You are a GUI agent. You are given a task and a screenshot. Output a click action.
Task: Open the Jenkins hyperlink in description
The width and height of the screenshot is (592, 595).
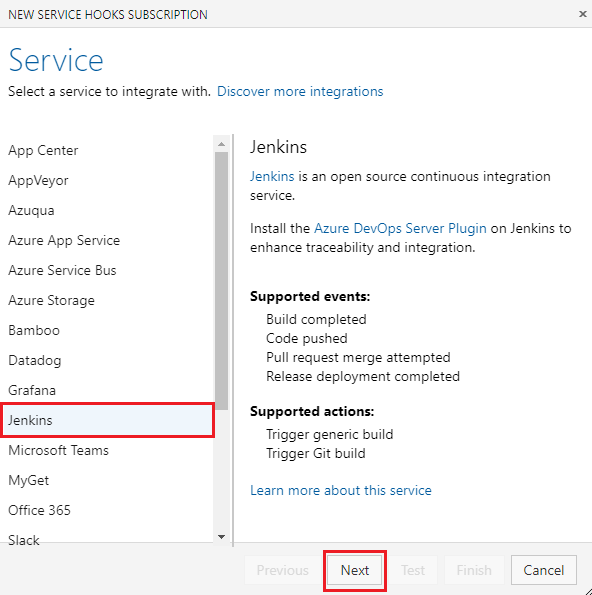tap(272, 176)
